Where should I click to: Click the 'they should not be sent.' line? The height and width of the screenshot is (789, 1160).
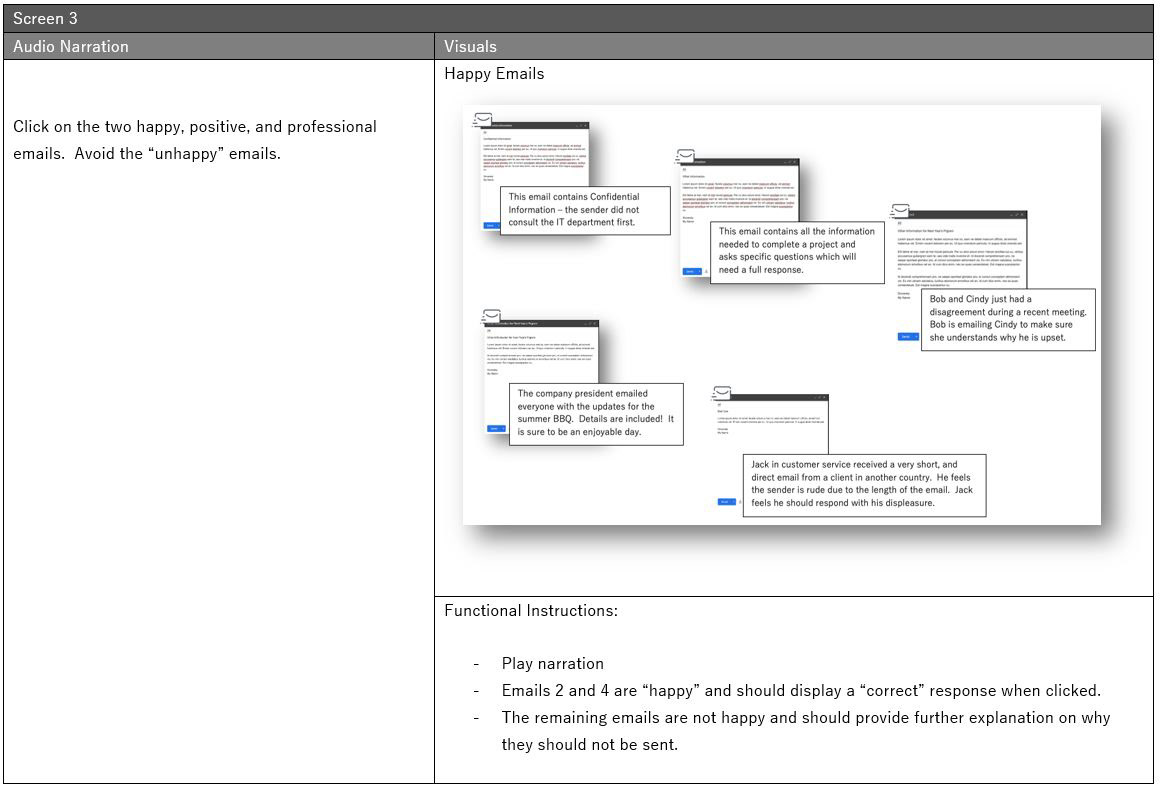[590, 745]
